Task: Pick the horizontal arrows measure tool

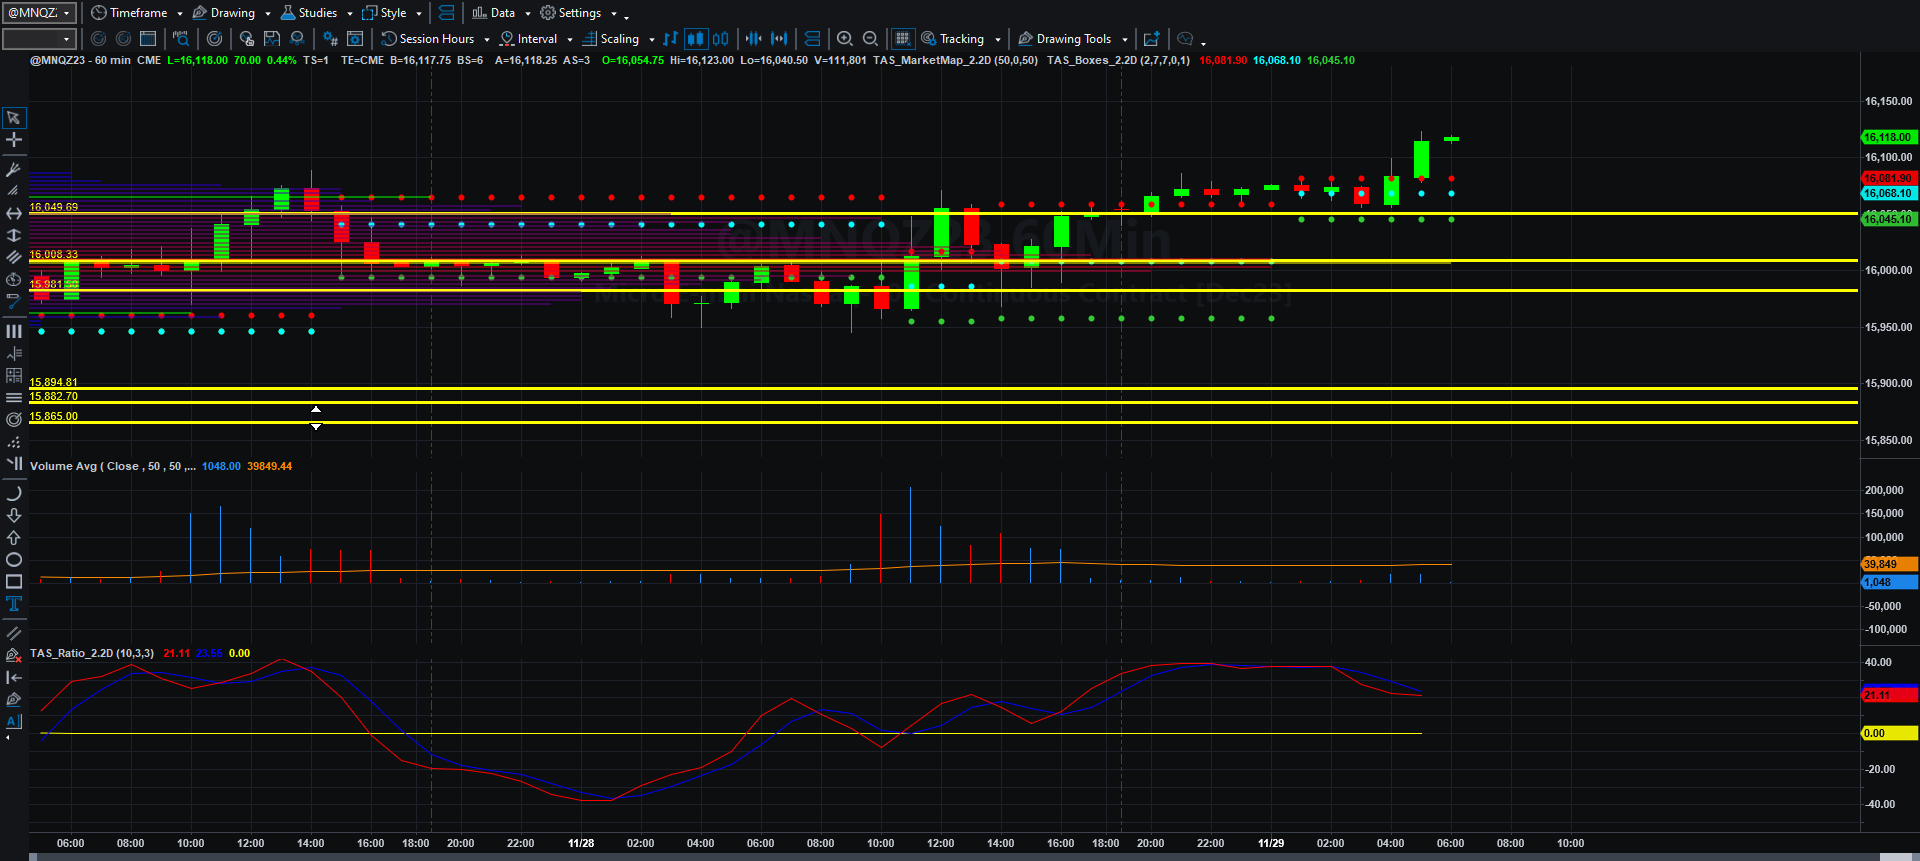Action: [14, 214]
